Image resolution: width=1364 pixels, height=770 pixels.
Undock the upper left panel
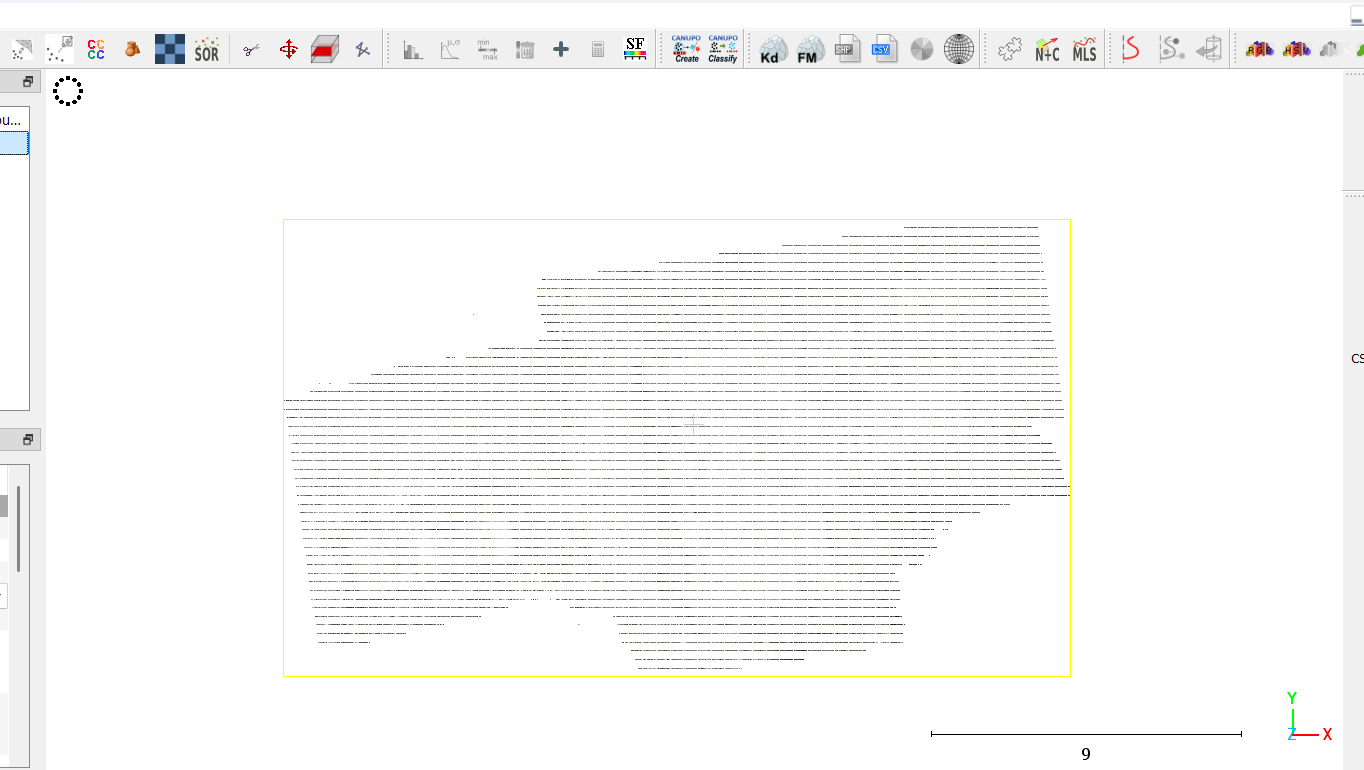pos(28,82)
